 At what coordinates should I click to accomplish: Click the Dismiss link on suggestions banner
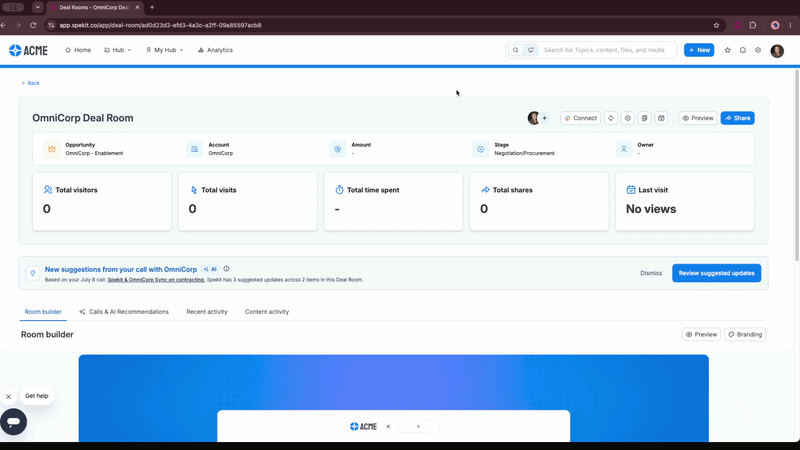pyautogui.click(x=651, y=273)
